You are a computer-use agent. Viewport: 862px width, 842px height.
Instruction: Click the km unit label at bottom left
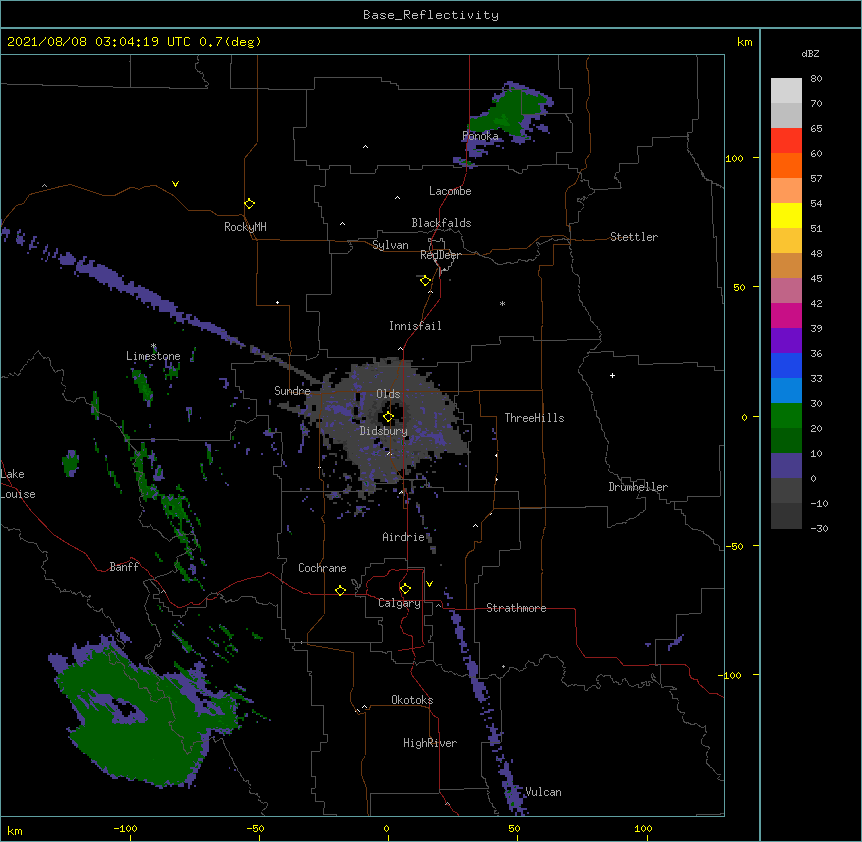point(15,830)
